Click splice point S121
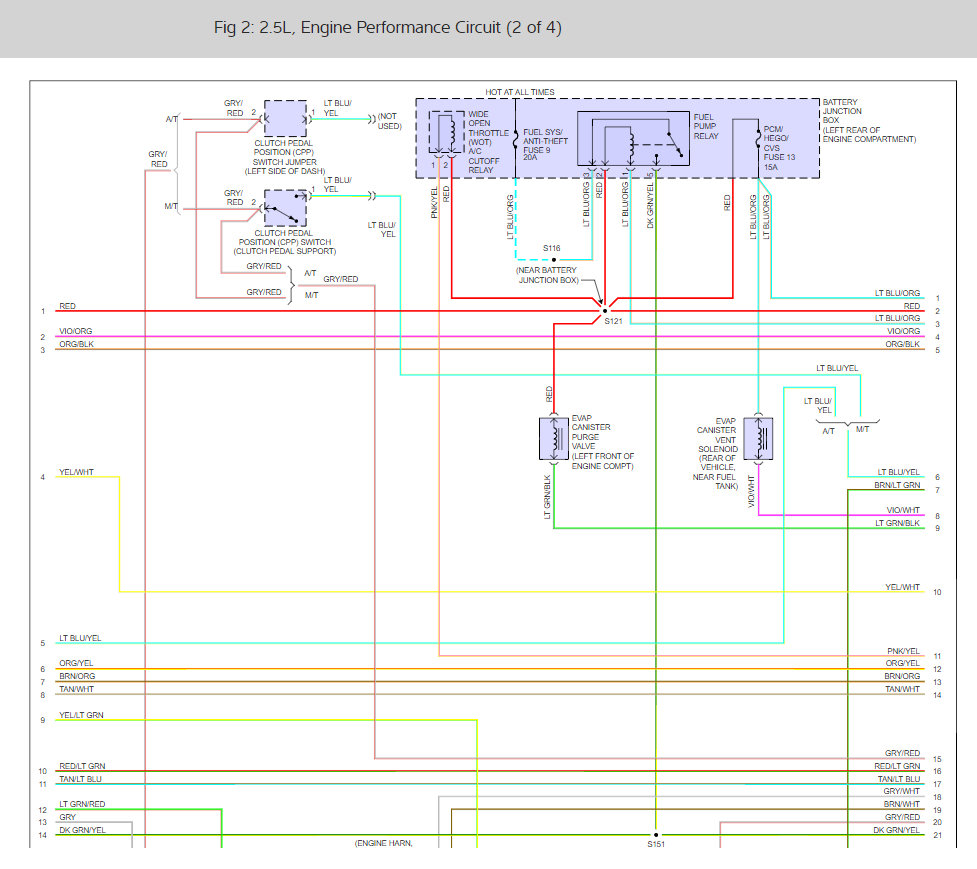Screen dimensions: 977x869 click(604, 310)
